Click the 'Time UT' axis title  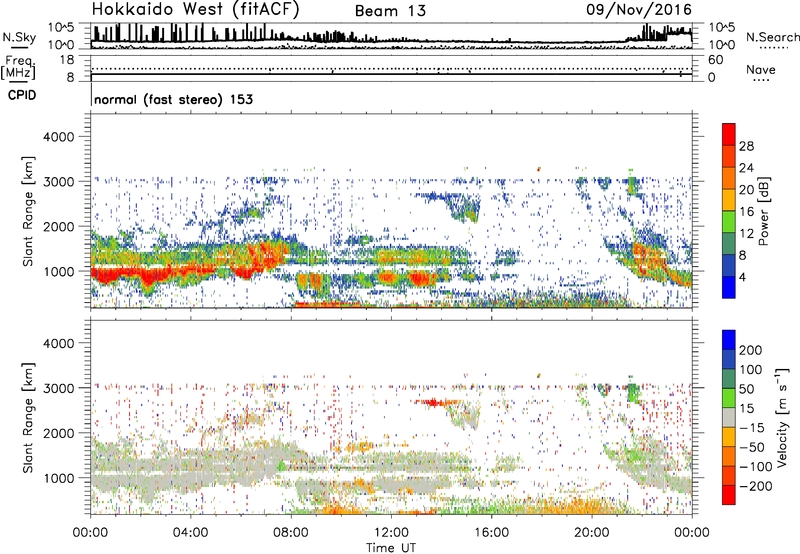click(x=391, y=547)
